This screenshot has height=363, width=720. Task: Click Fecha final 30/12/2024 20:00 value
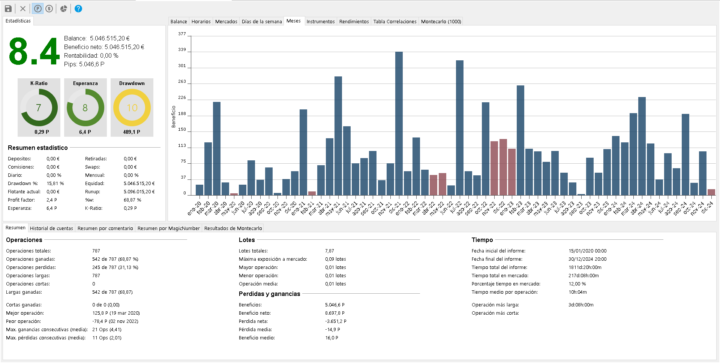[587, 259]
